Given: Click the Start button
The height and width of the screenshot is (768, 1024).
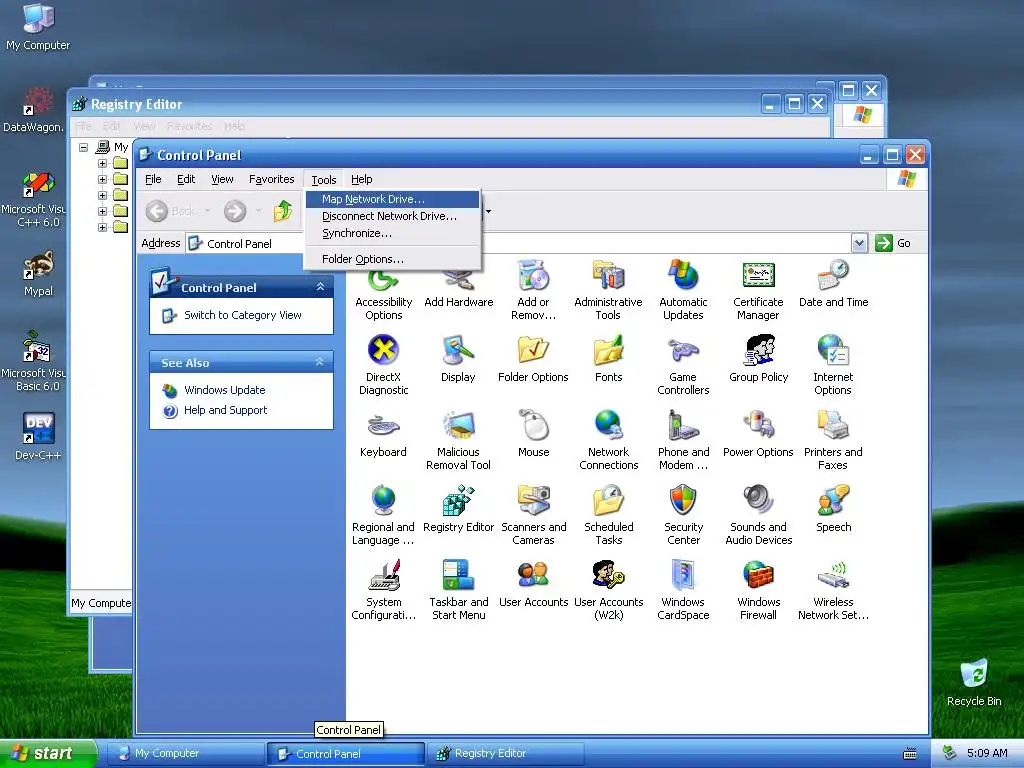Looking at the screenshot, I should point(48,754).
